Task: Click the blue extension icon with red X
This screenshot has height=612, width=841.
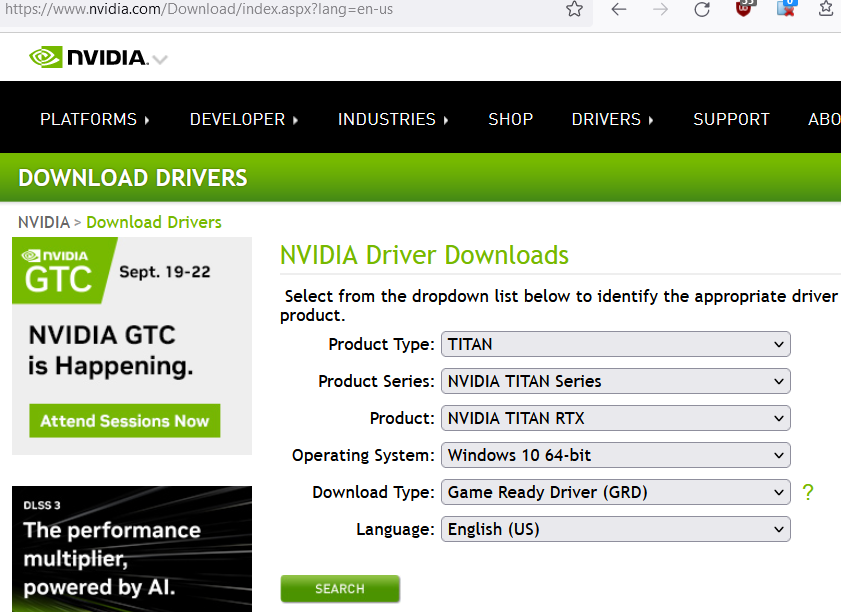Action: pos(786,8)
